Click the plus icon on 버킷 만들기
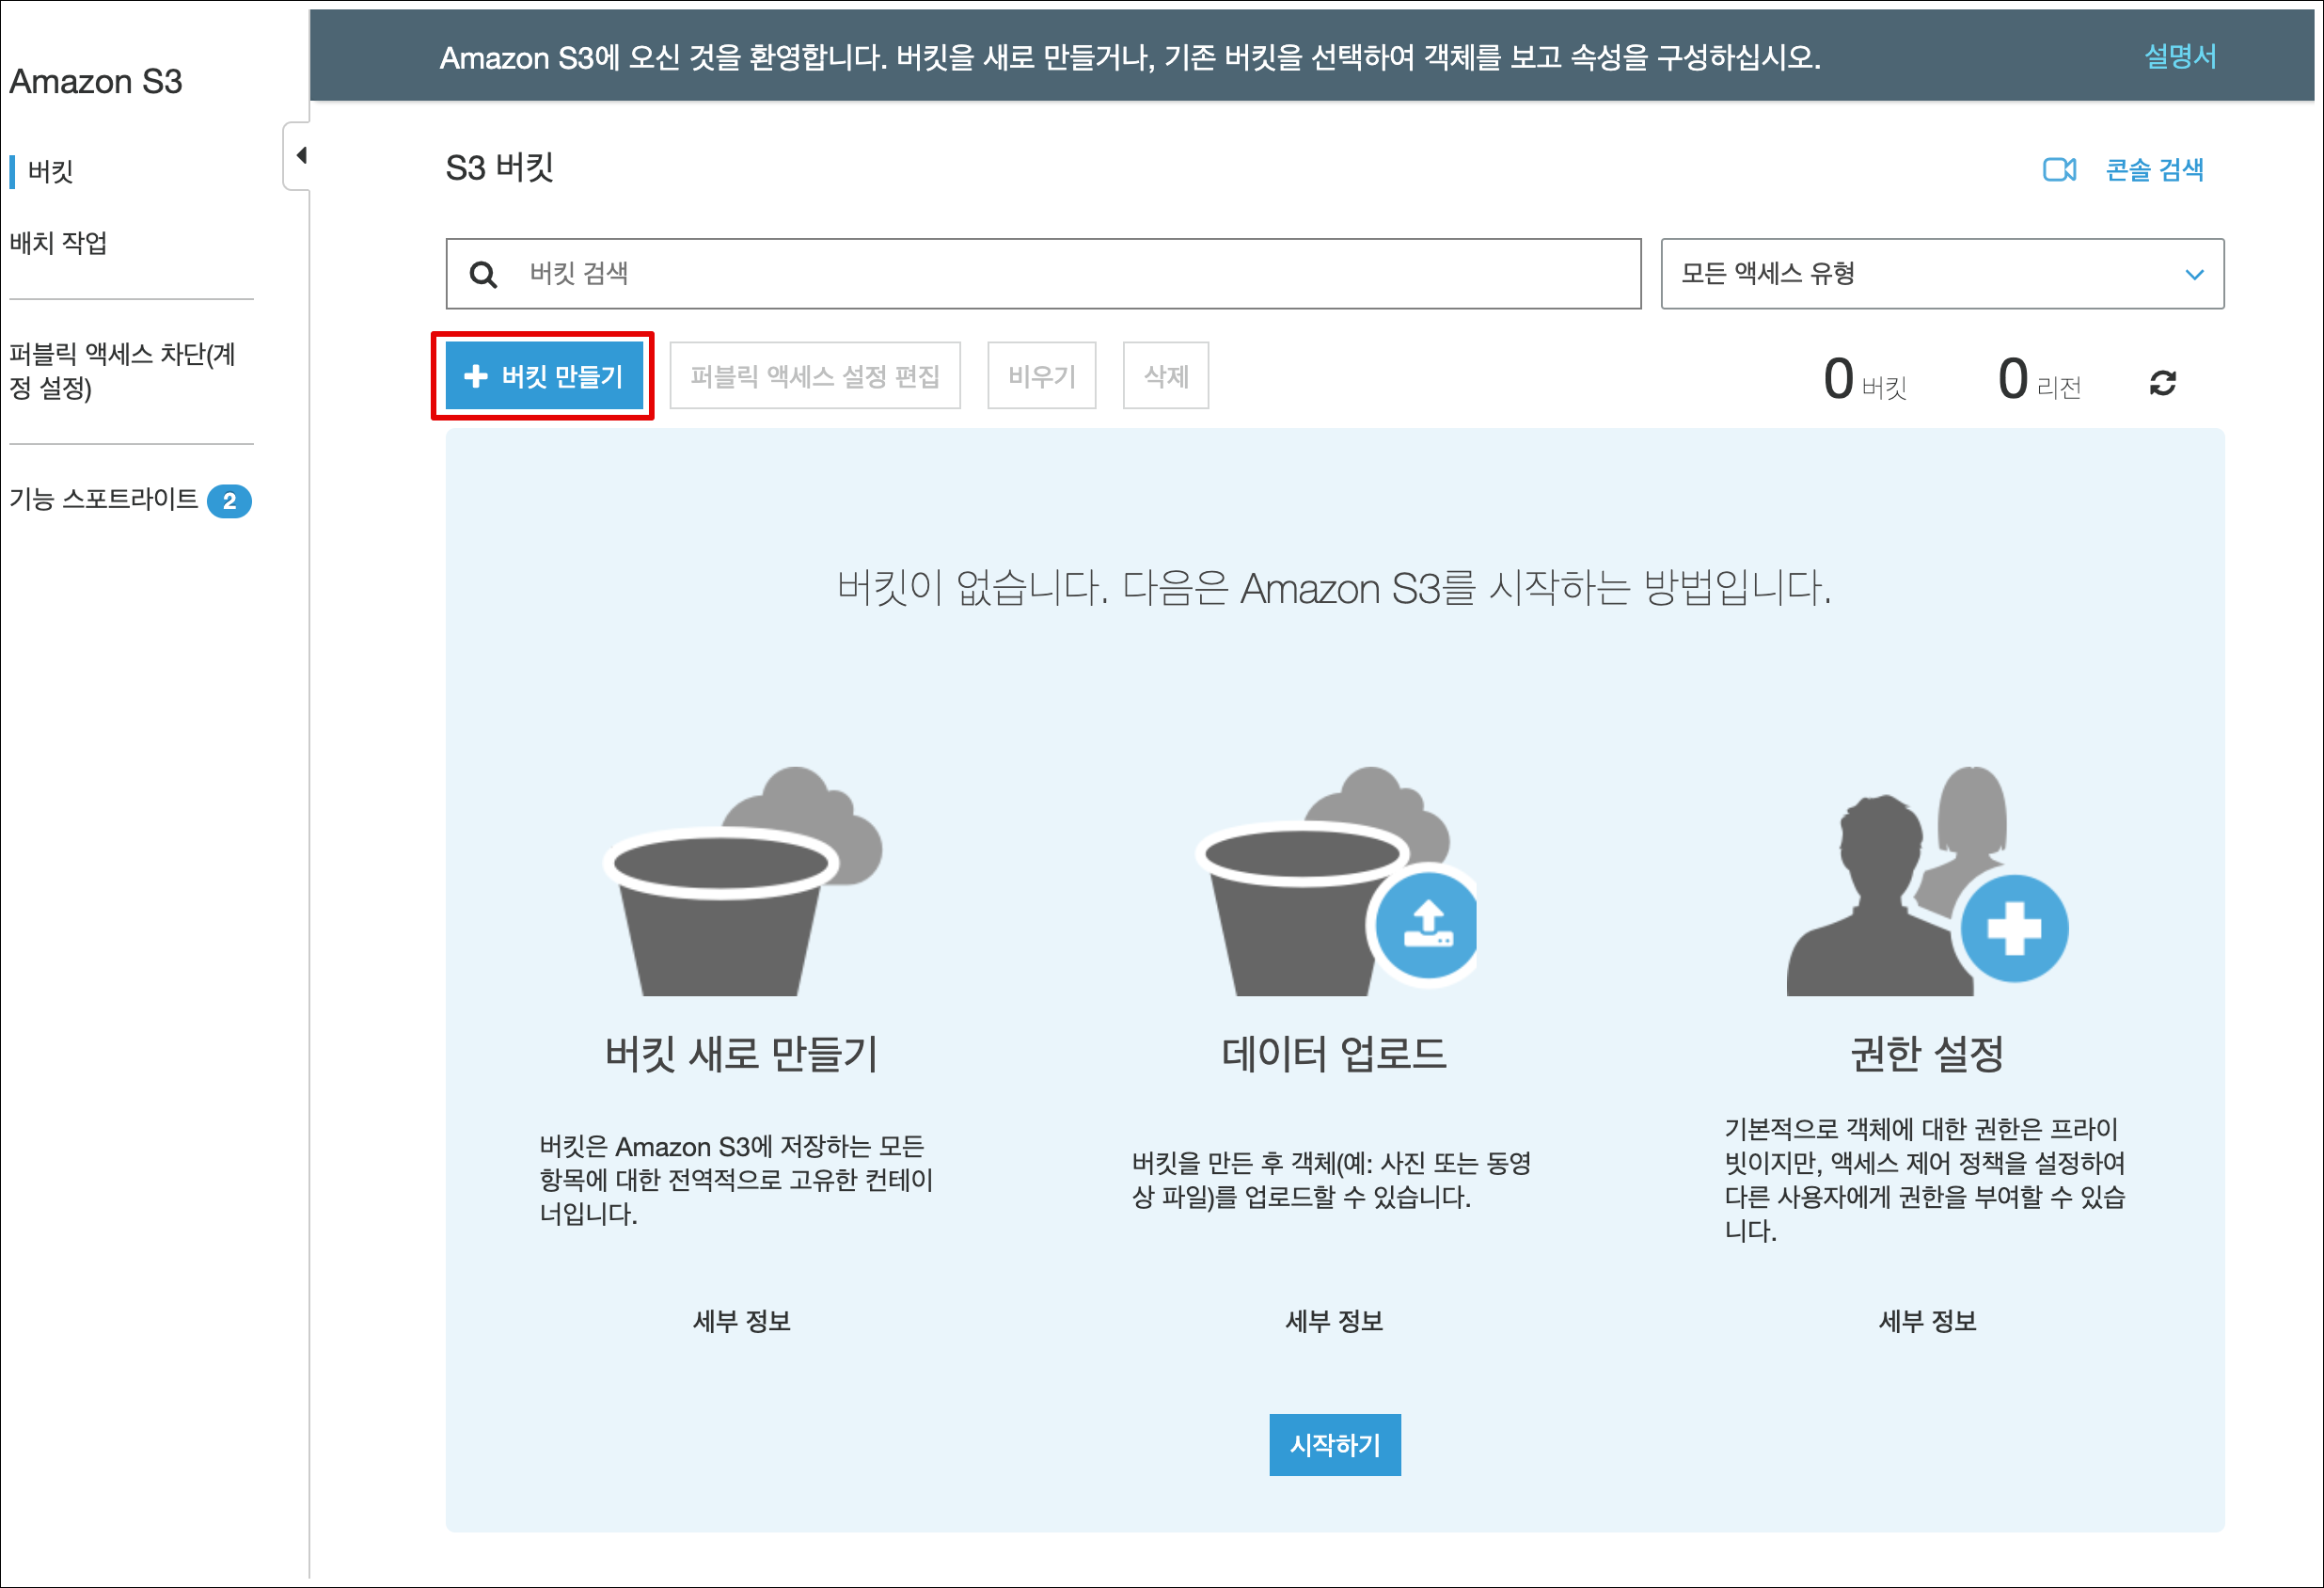This screenshot has height=1588, width=2324. [x=476, y=376]
